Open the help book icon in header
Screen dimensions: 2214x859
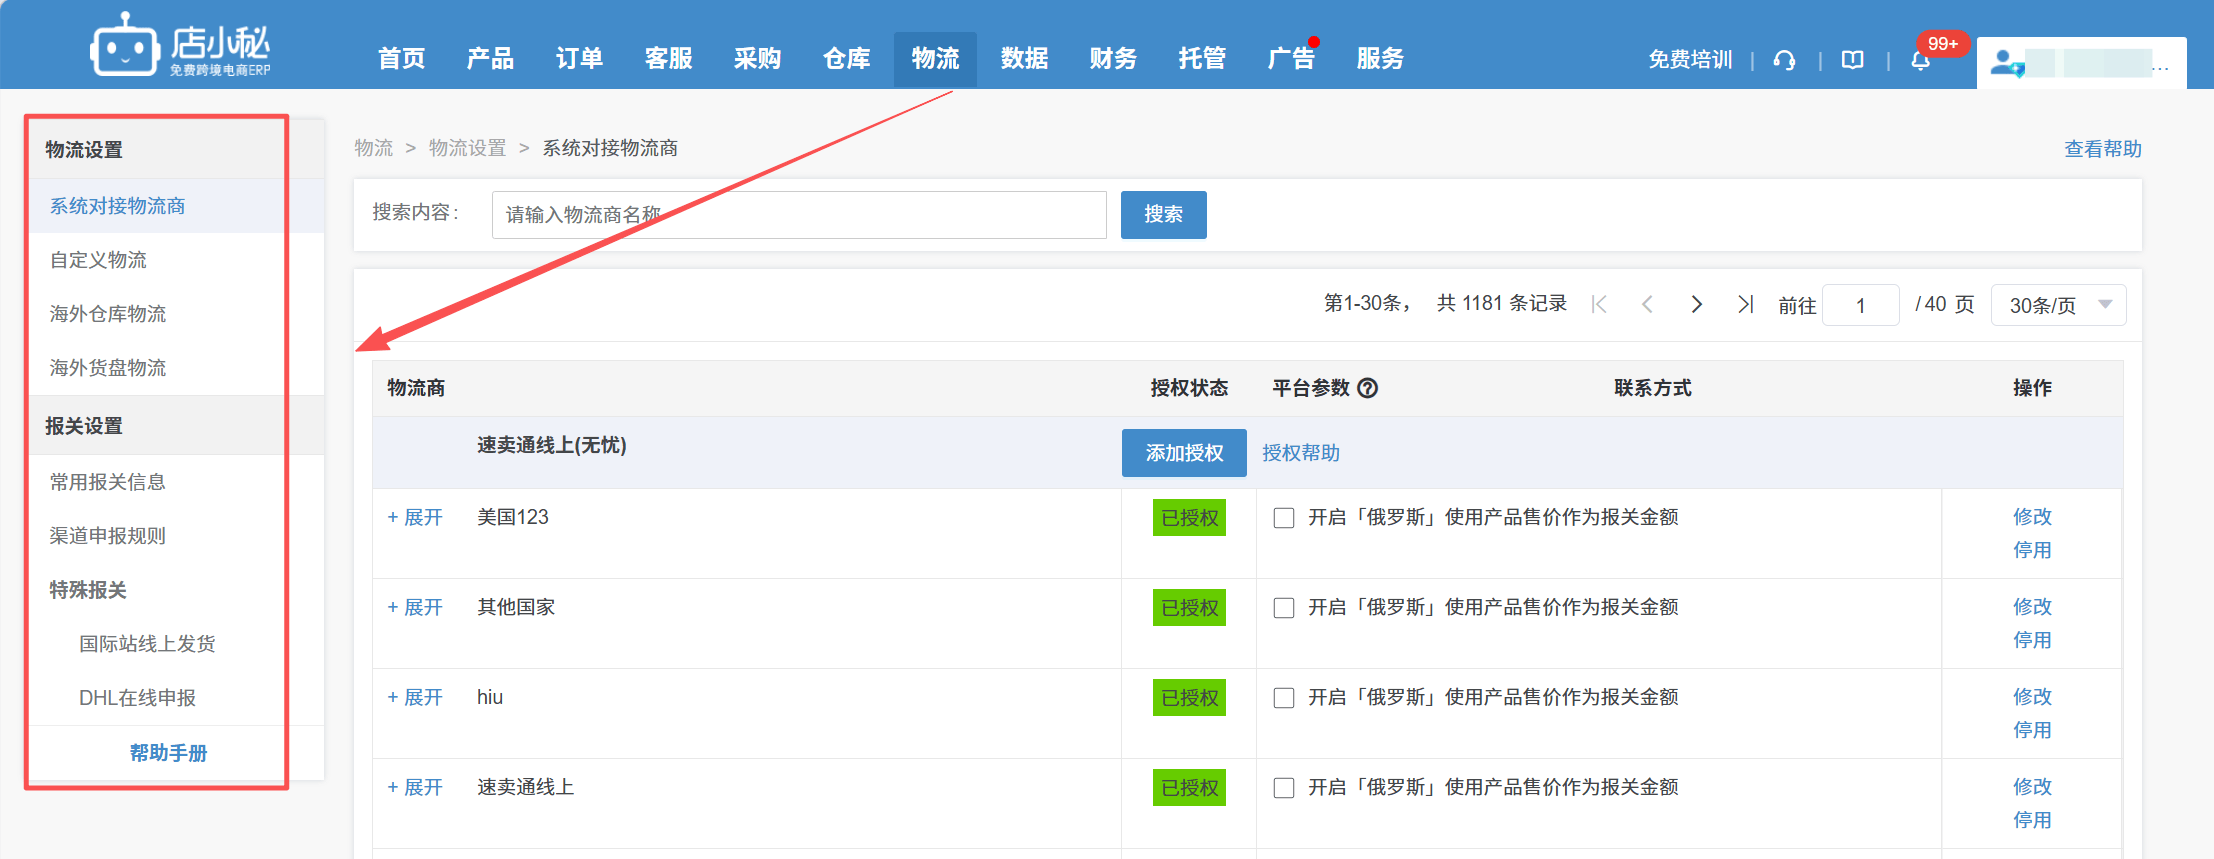pyautogui.click(x=1852, y=60)
